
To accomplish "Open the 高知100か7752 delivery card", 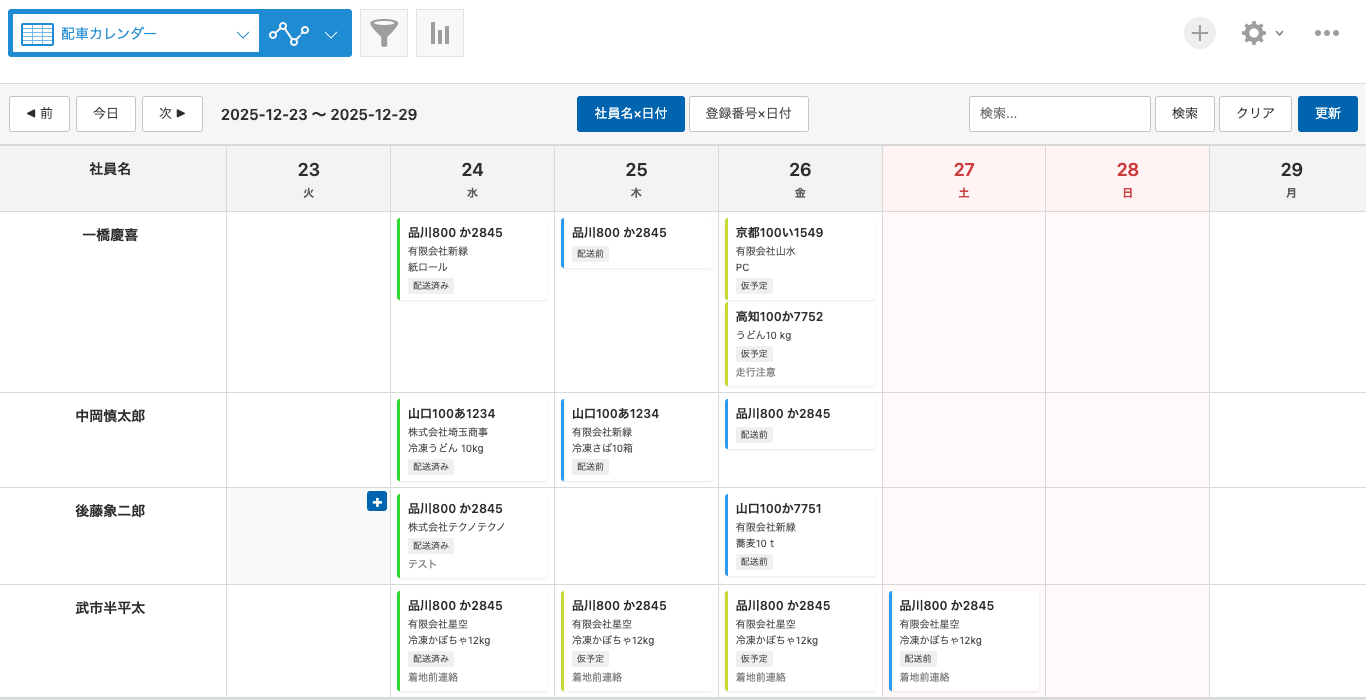I will [801, 344].
